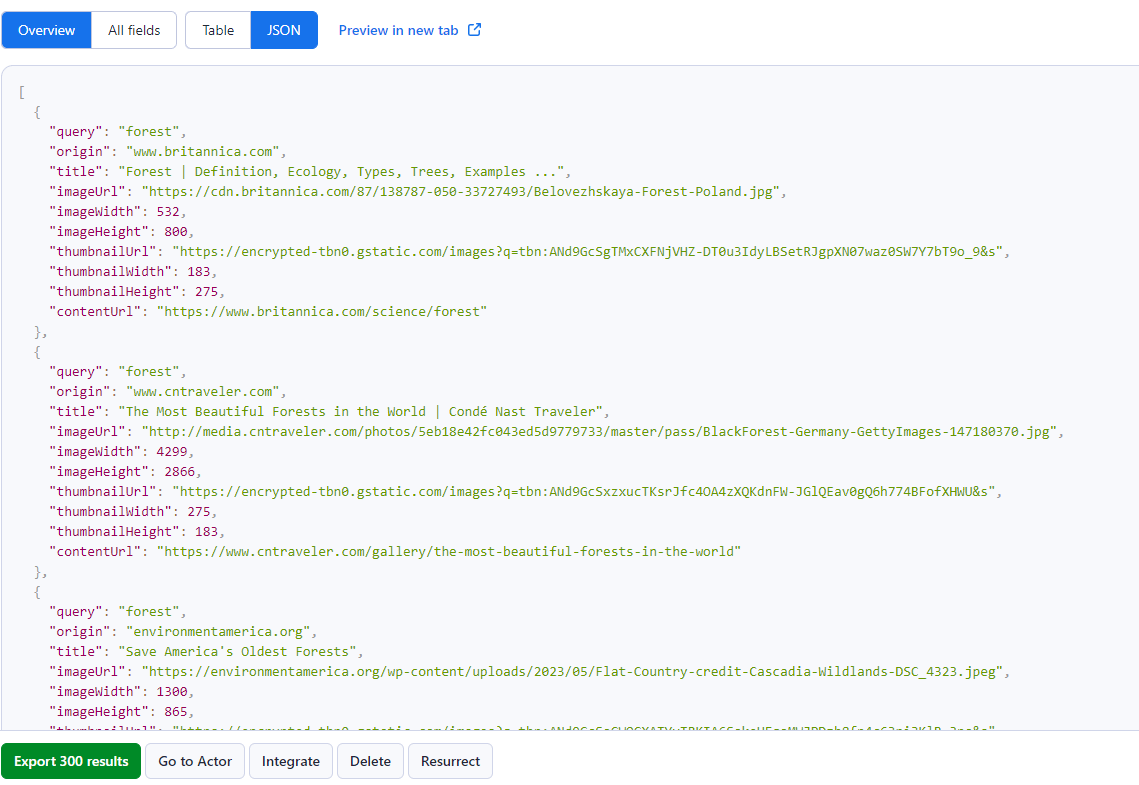Click the Delete button

(x=370, y=761)
